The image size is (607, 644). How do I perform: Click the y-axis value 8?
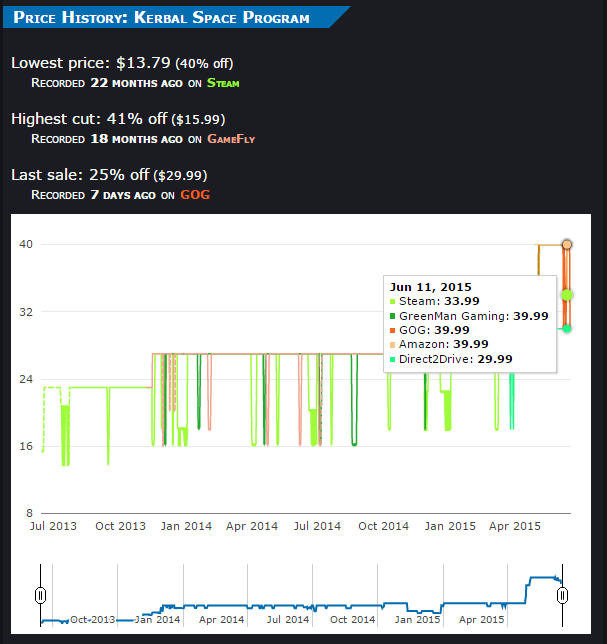point(29,513)
